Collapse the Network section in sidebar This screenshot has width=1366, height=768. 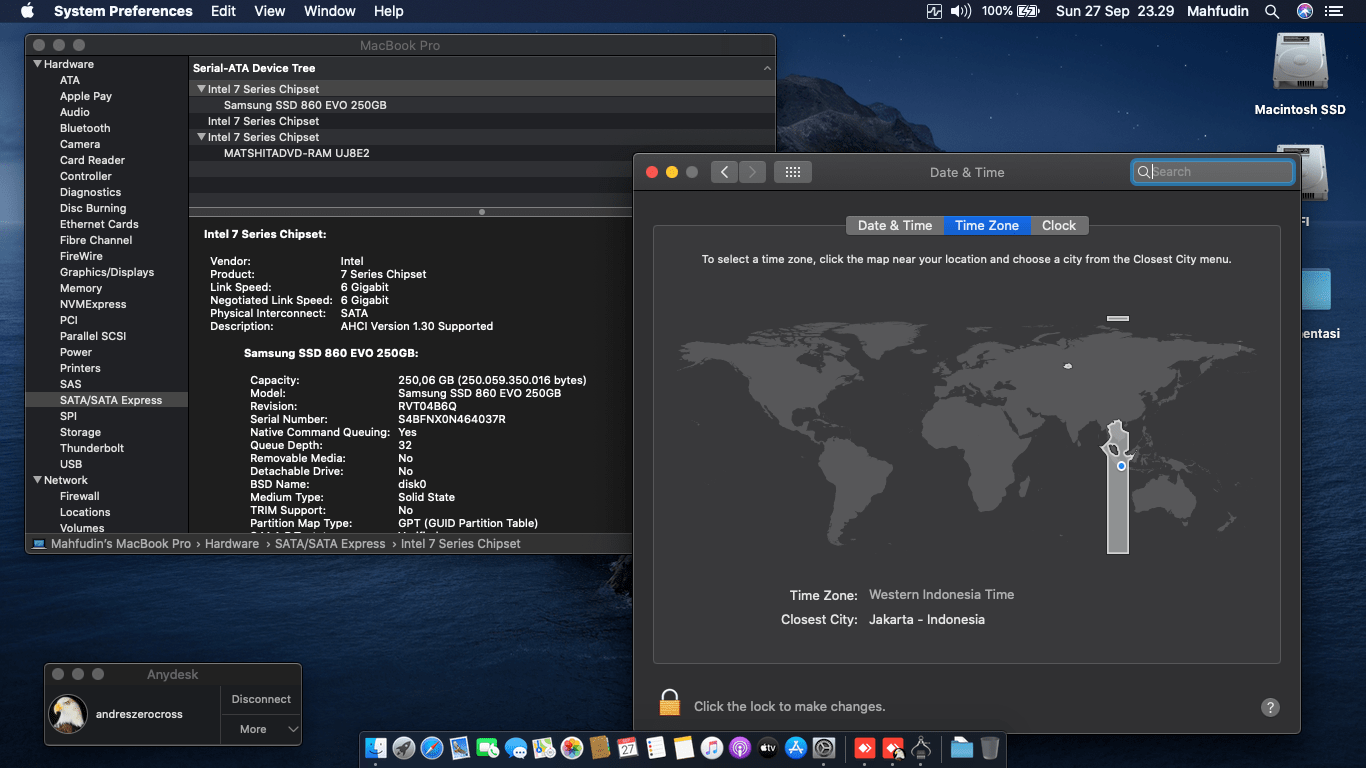point(37,480)
